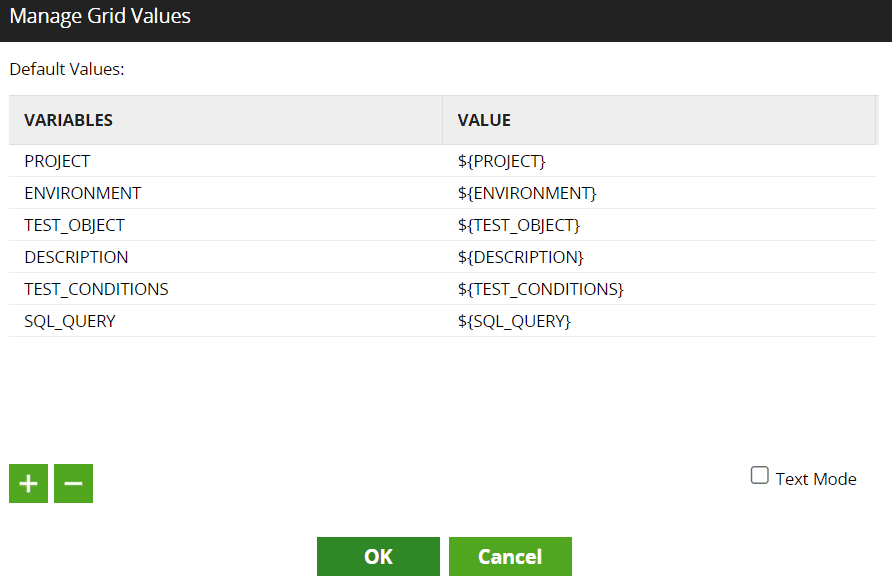Screen dimensions: 892x588
Task: Click the Text Mode label
Action: click(x=816, y=479)
